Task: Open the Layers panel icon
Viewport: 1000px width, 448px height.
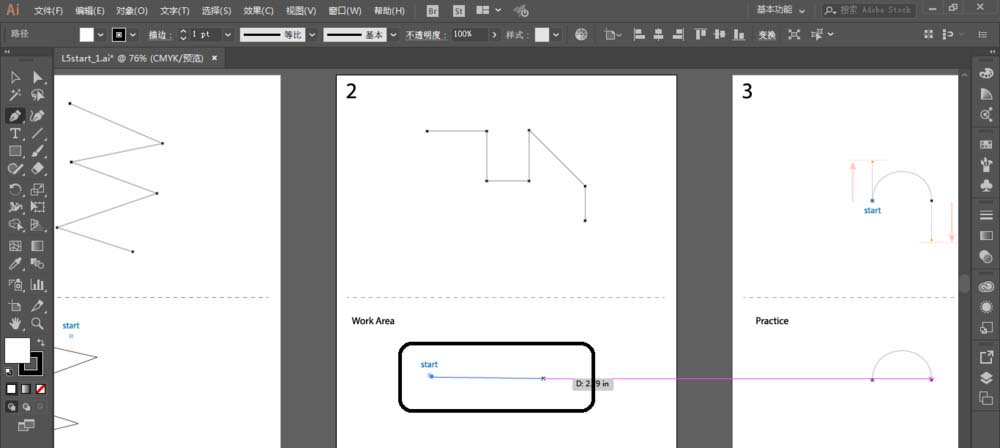Action: tap(986, 378)
